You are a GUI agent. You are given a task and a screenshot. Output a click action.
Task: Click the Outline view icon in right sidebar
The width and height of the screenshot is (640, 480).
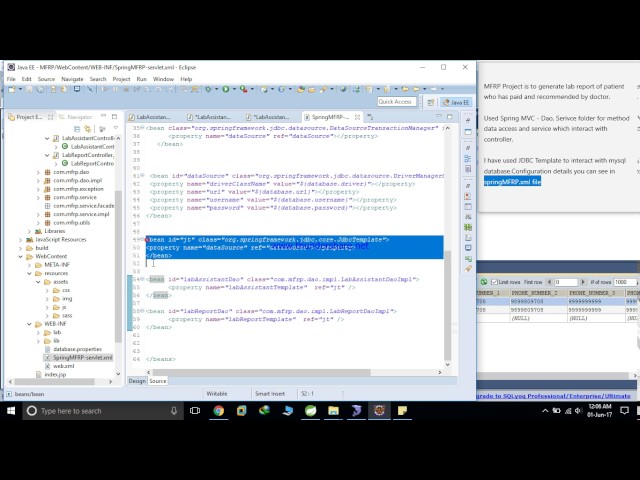pos(468,158)
